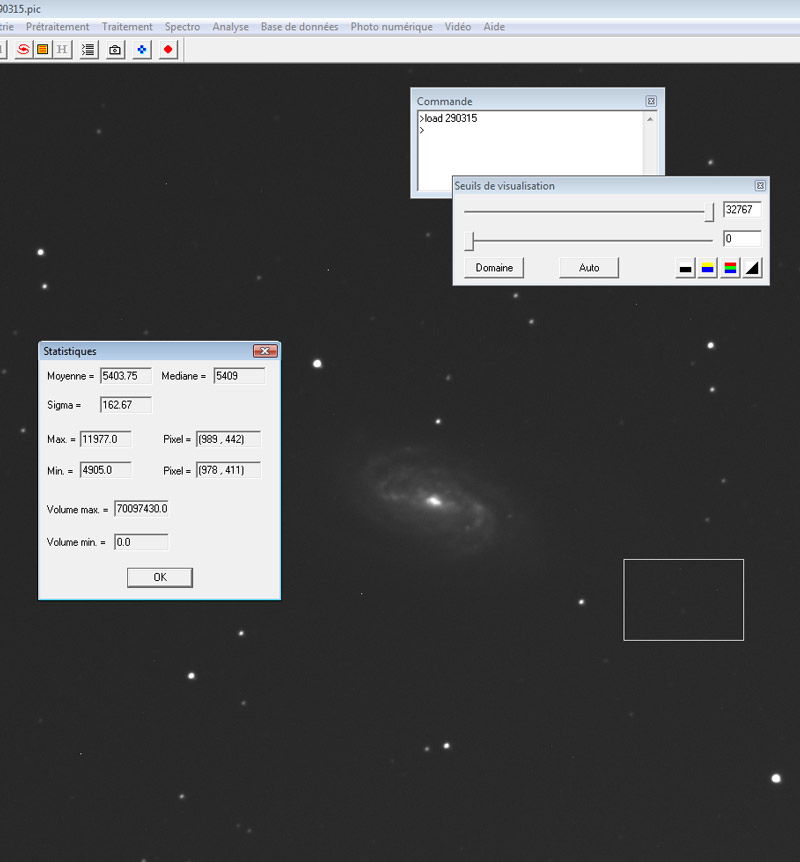Open the Aide menu
Image resolution: width=800 pixels, height=862 pixels.
(494, 26)
